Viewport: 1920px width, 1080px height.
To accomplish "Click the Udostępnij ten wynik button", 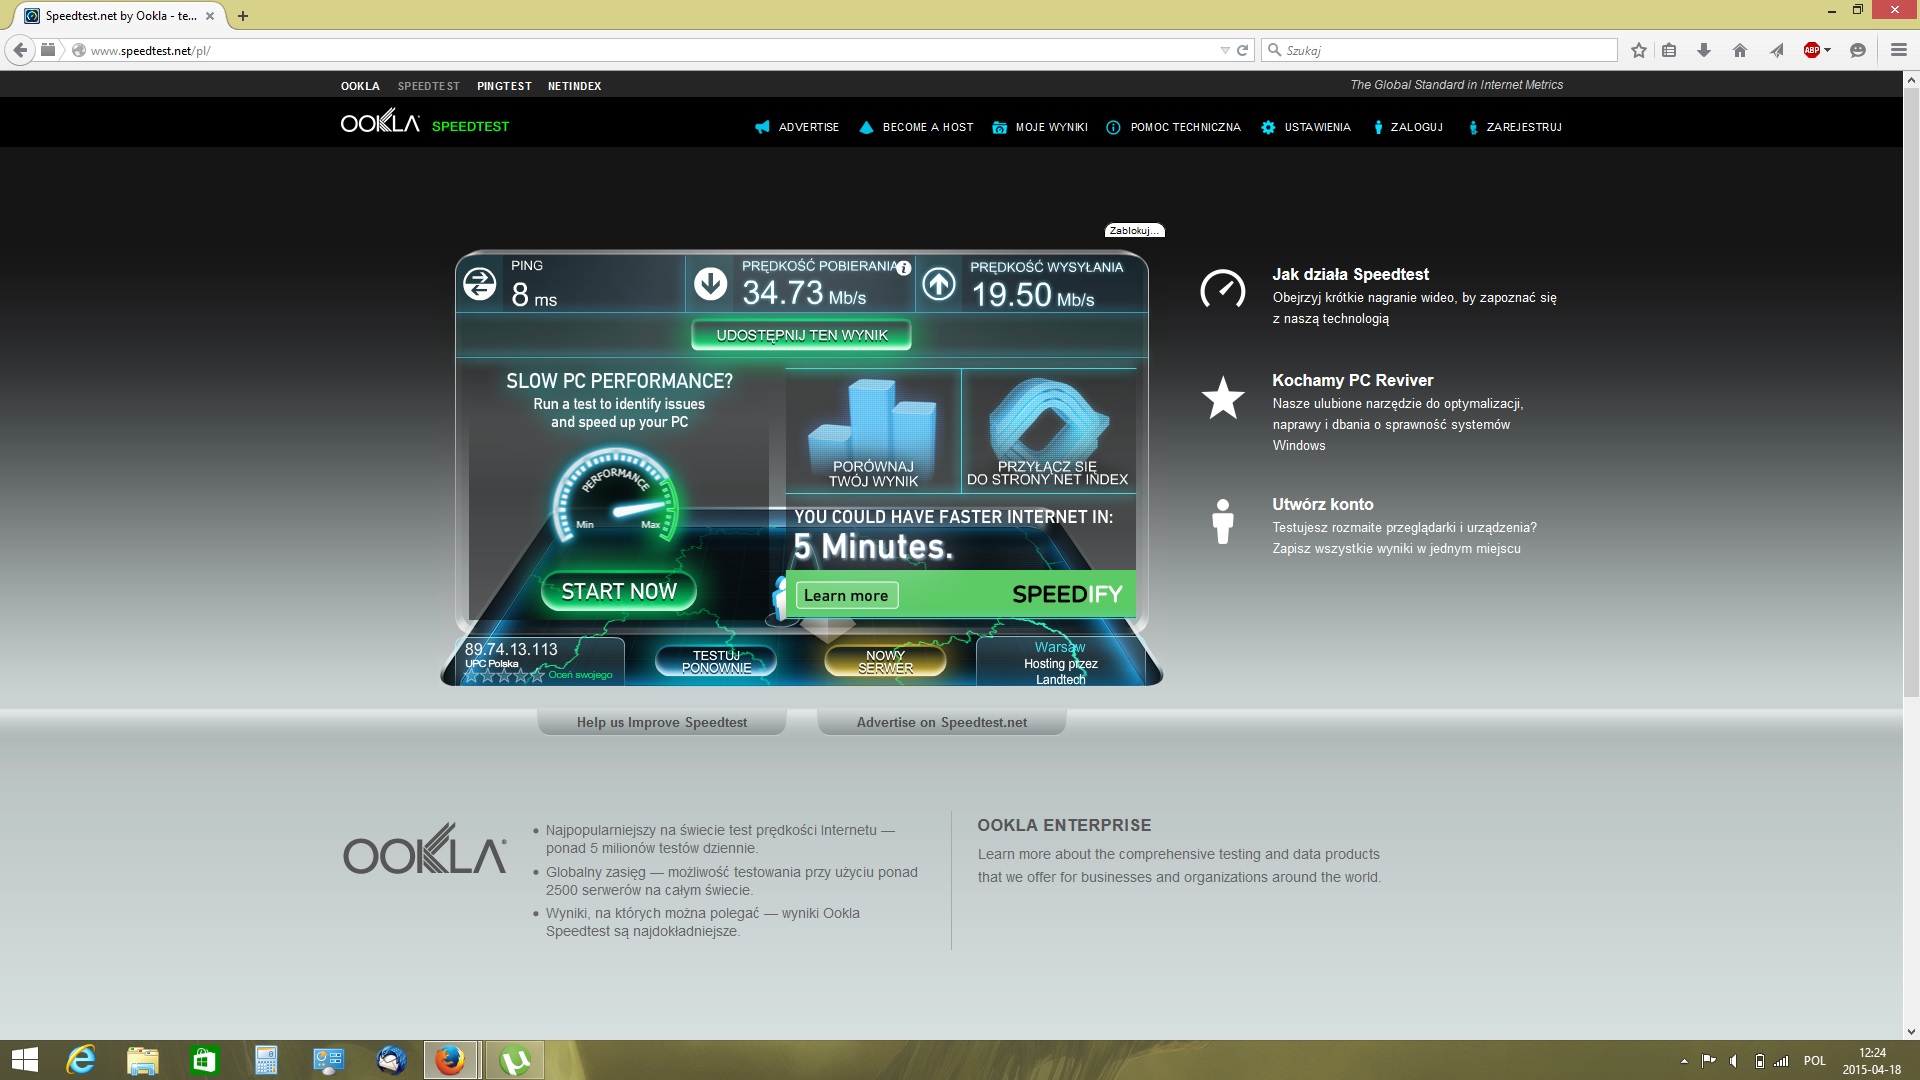I will click(x=801, y=335).
